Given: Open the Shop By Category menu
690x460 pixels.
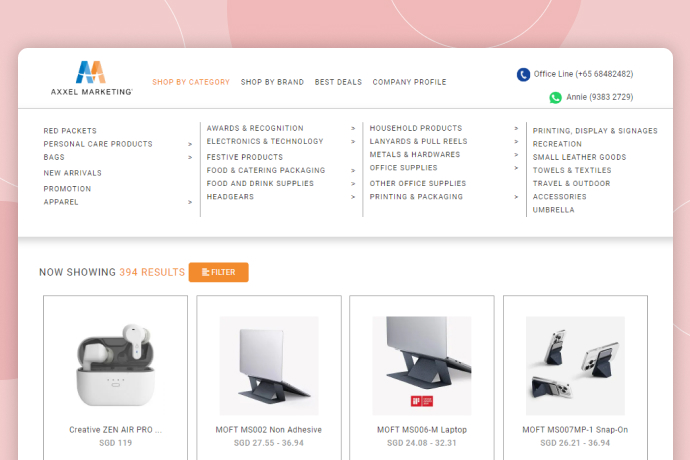Looking at the screenshot, I should [191, 82].
